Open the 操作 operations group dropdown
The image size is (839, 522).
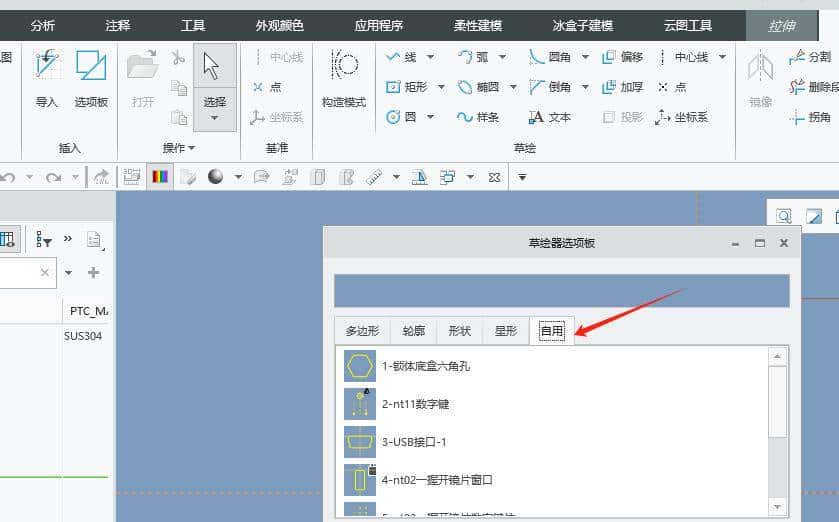[x=179, y=148]
